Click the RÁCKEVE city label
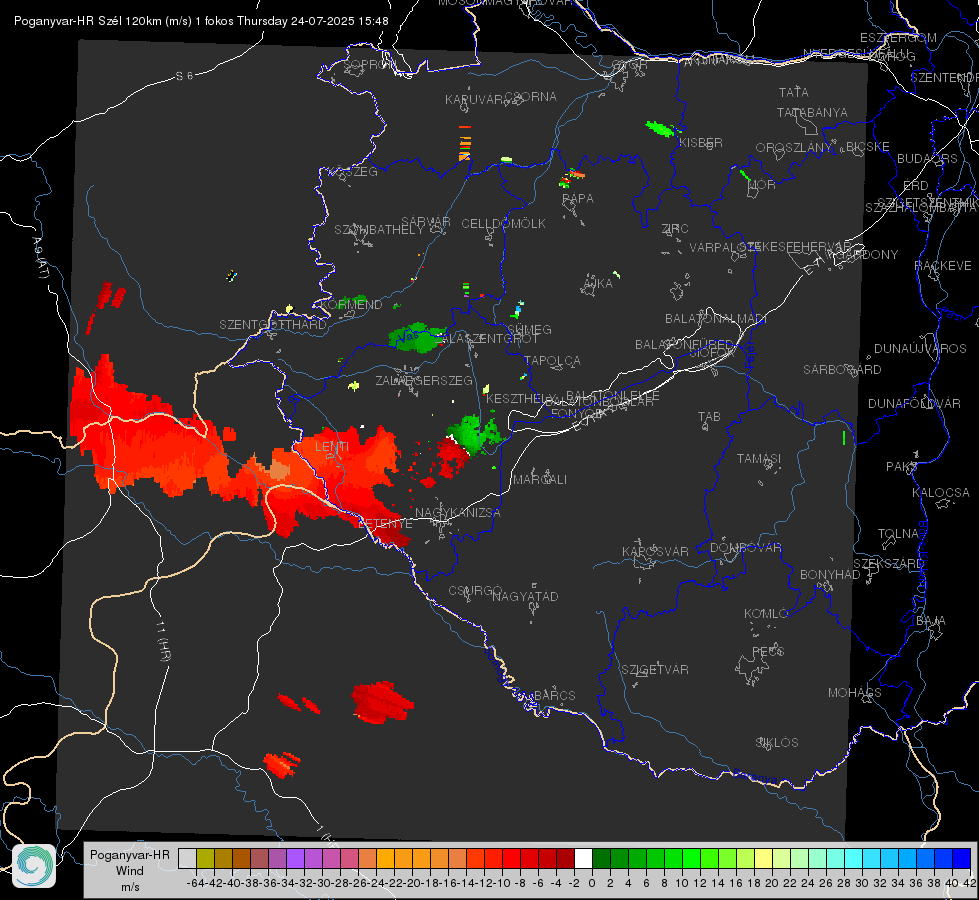Screen dimensions: 979x900 (x=943, y=266)
